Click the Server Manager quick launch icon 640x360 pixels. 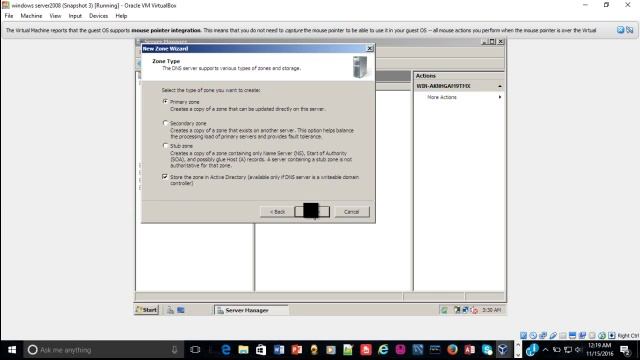tap(170, 310)
